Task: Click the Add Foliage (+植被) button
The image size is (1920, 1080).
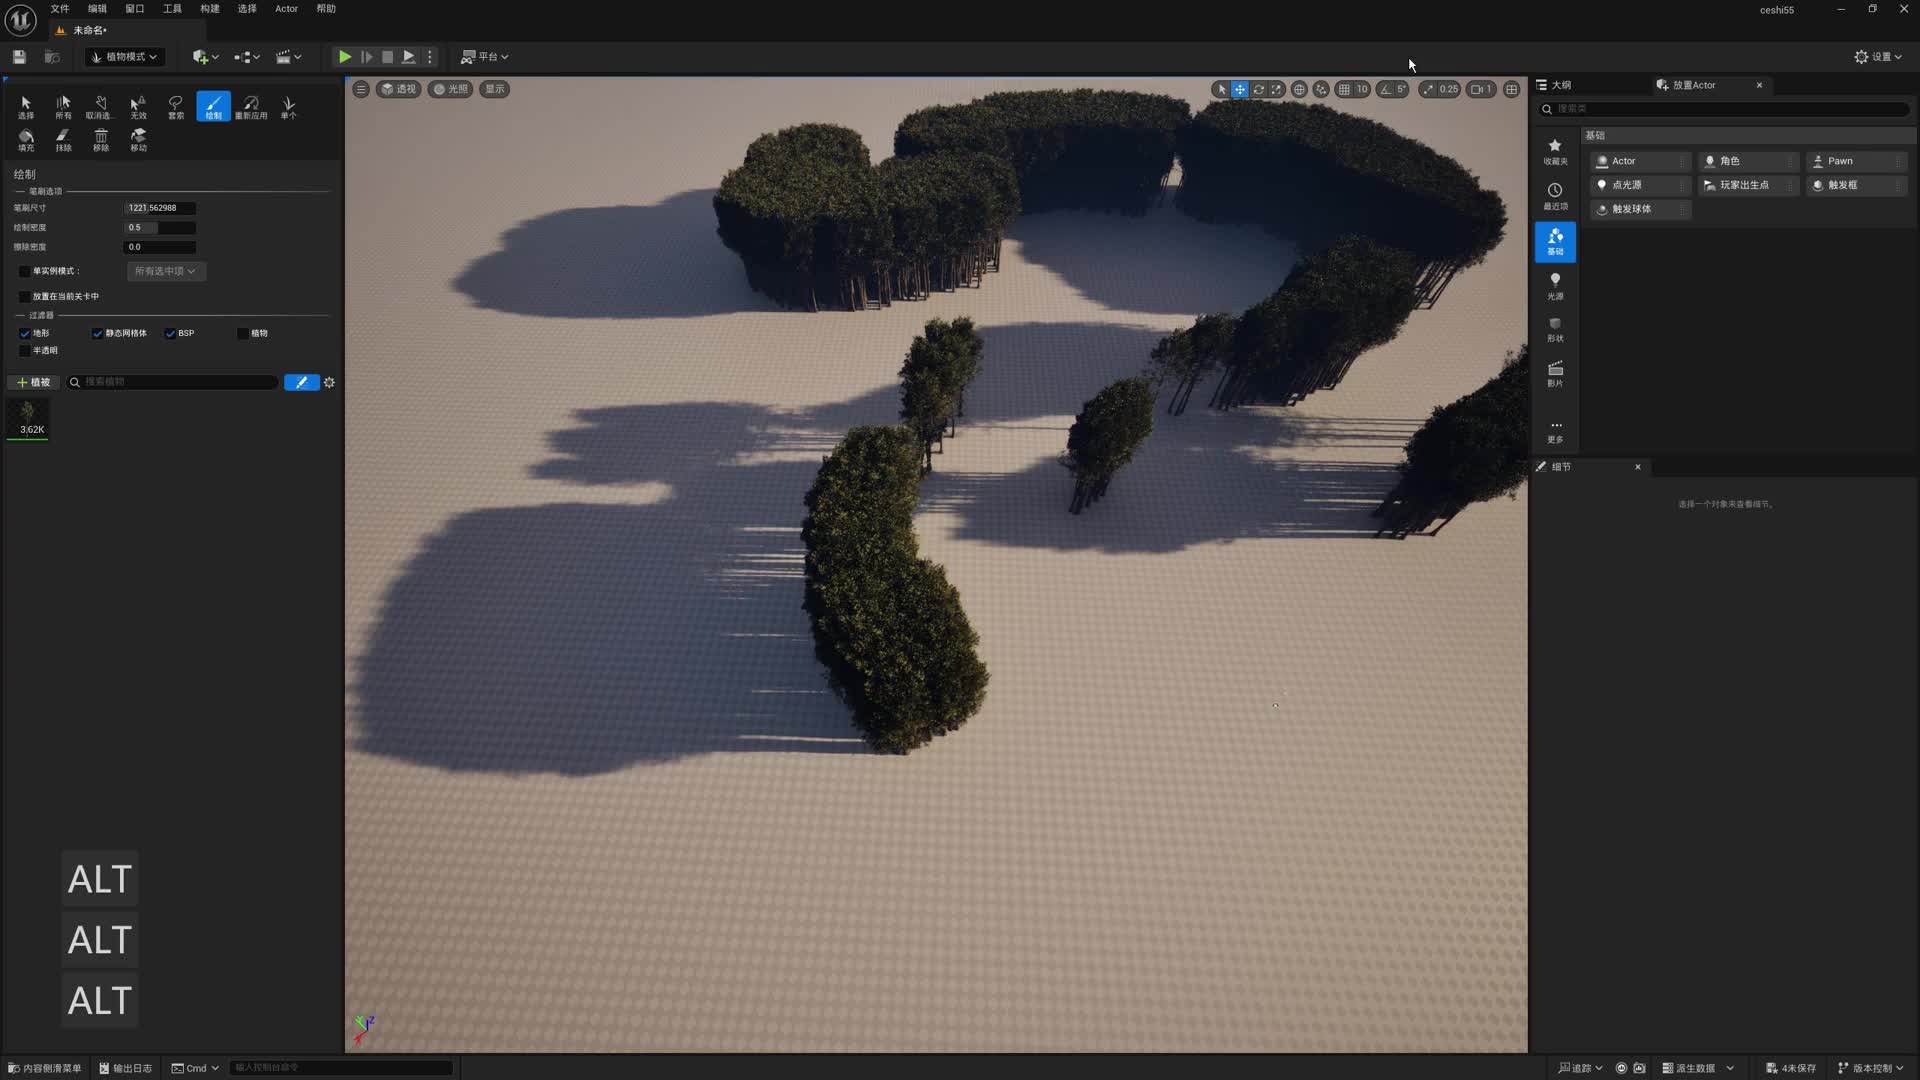Action: [33, 382]
